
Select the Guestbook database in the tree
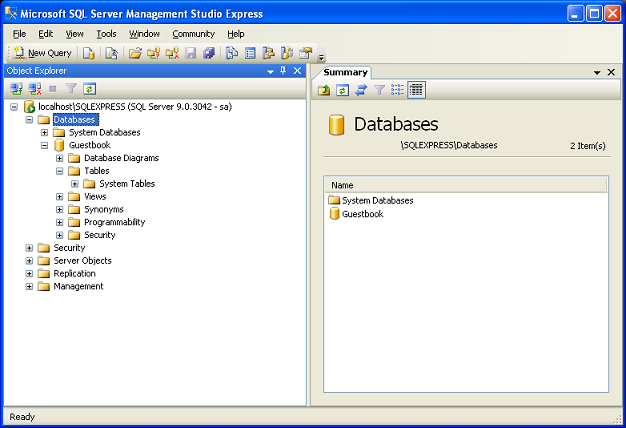(89, 145)
